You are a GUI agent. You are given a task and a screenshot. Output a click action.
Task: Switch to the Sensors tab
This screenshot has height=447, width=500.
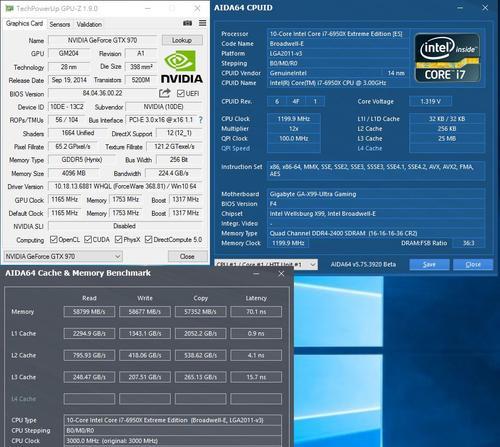[x=60, y=24]
